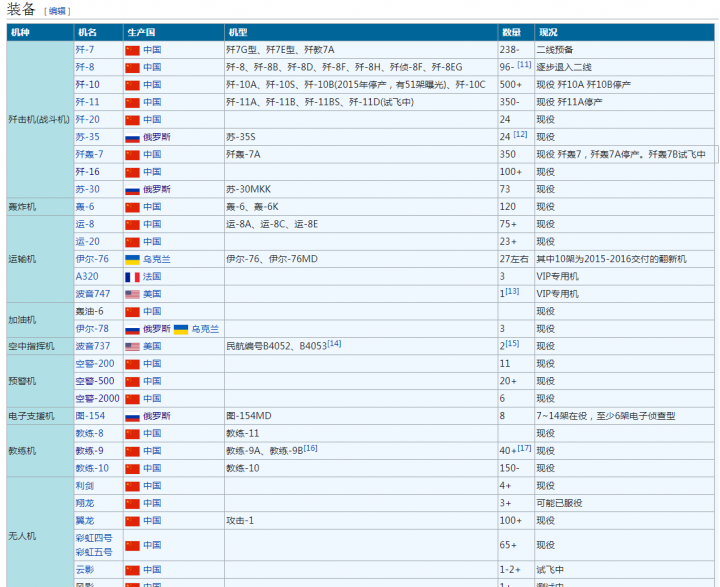
Task: Click the Russian flag in 图-154 row
Action: [x=132, y=417]
